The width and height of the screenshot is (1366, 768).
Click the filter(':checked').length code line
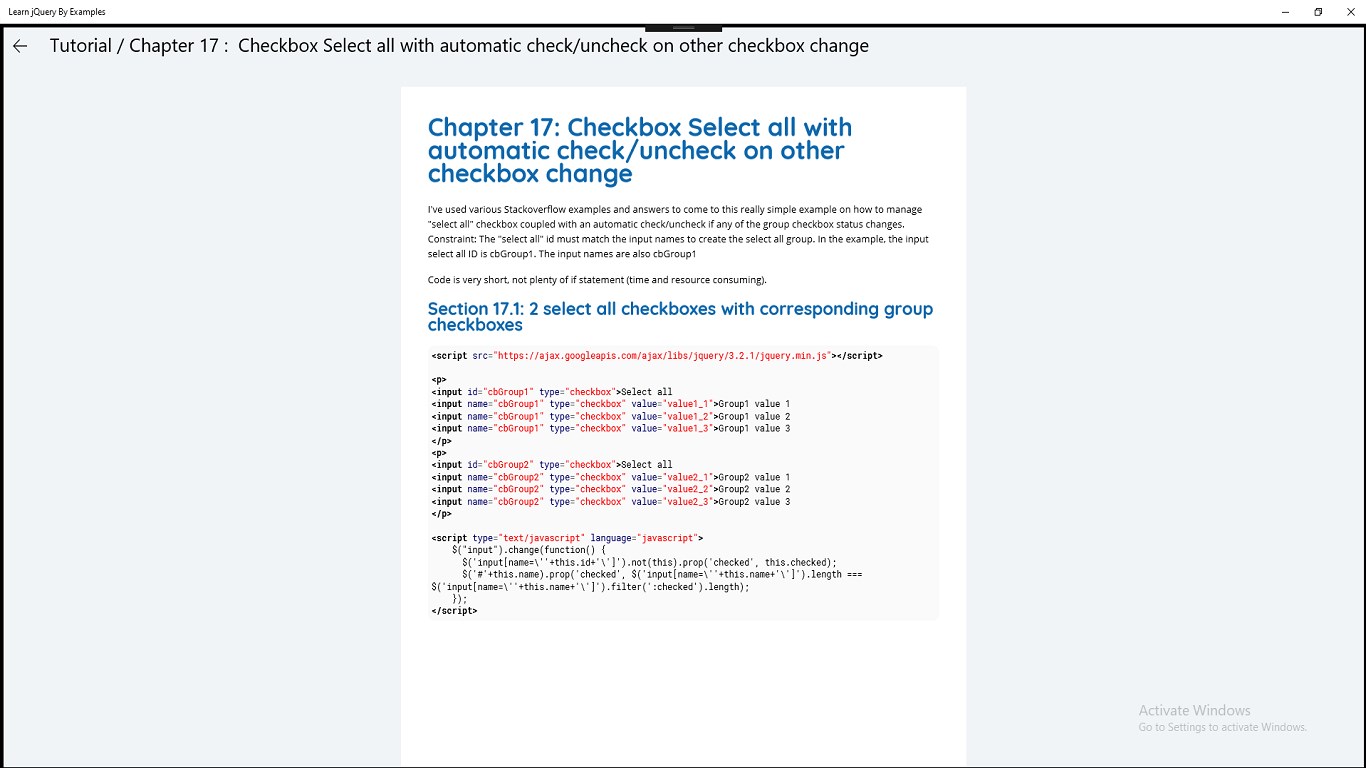pyautogui.click(x=590, y=587)
